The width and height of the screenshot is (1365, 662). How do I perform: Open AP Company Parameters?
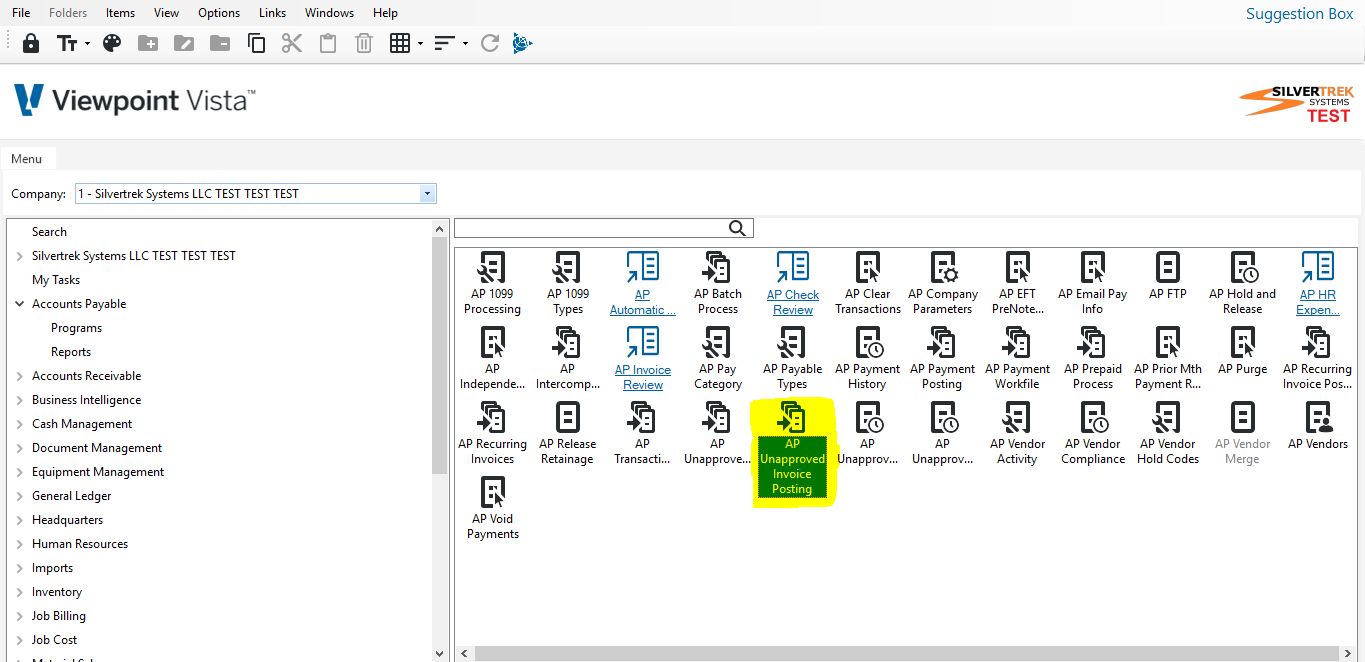[942, 284]
